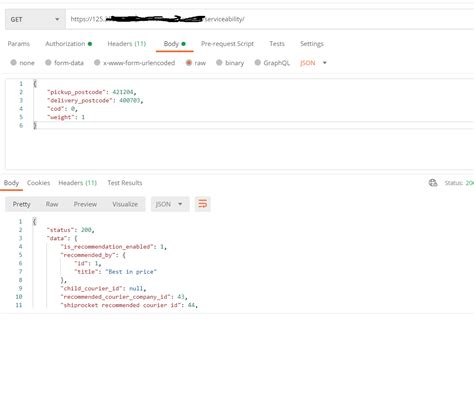Open the Test Results tab
Viewport: 474px width, 417px height.
(125, 183)
